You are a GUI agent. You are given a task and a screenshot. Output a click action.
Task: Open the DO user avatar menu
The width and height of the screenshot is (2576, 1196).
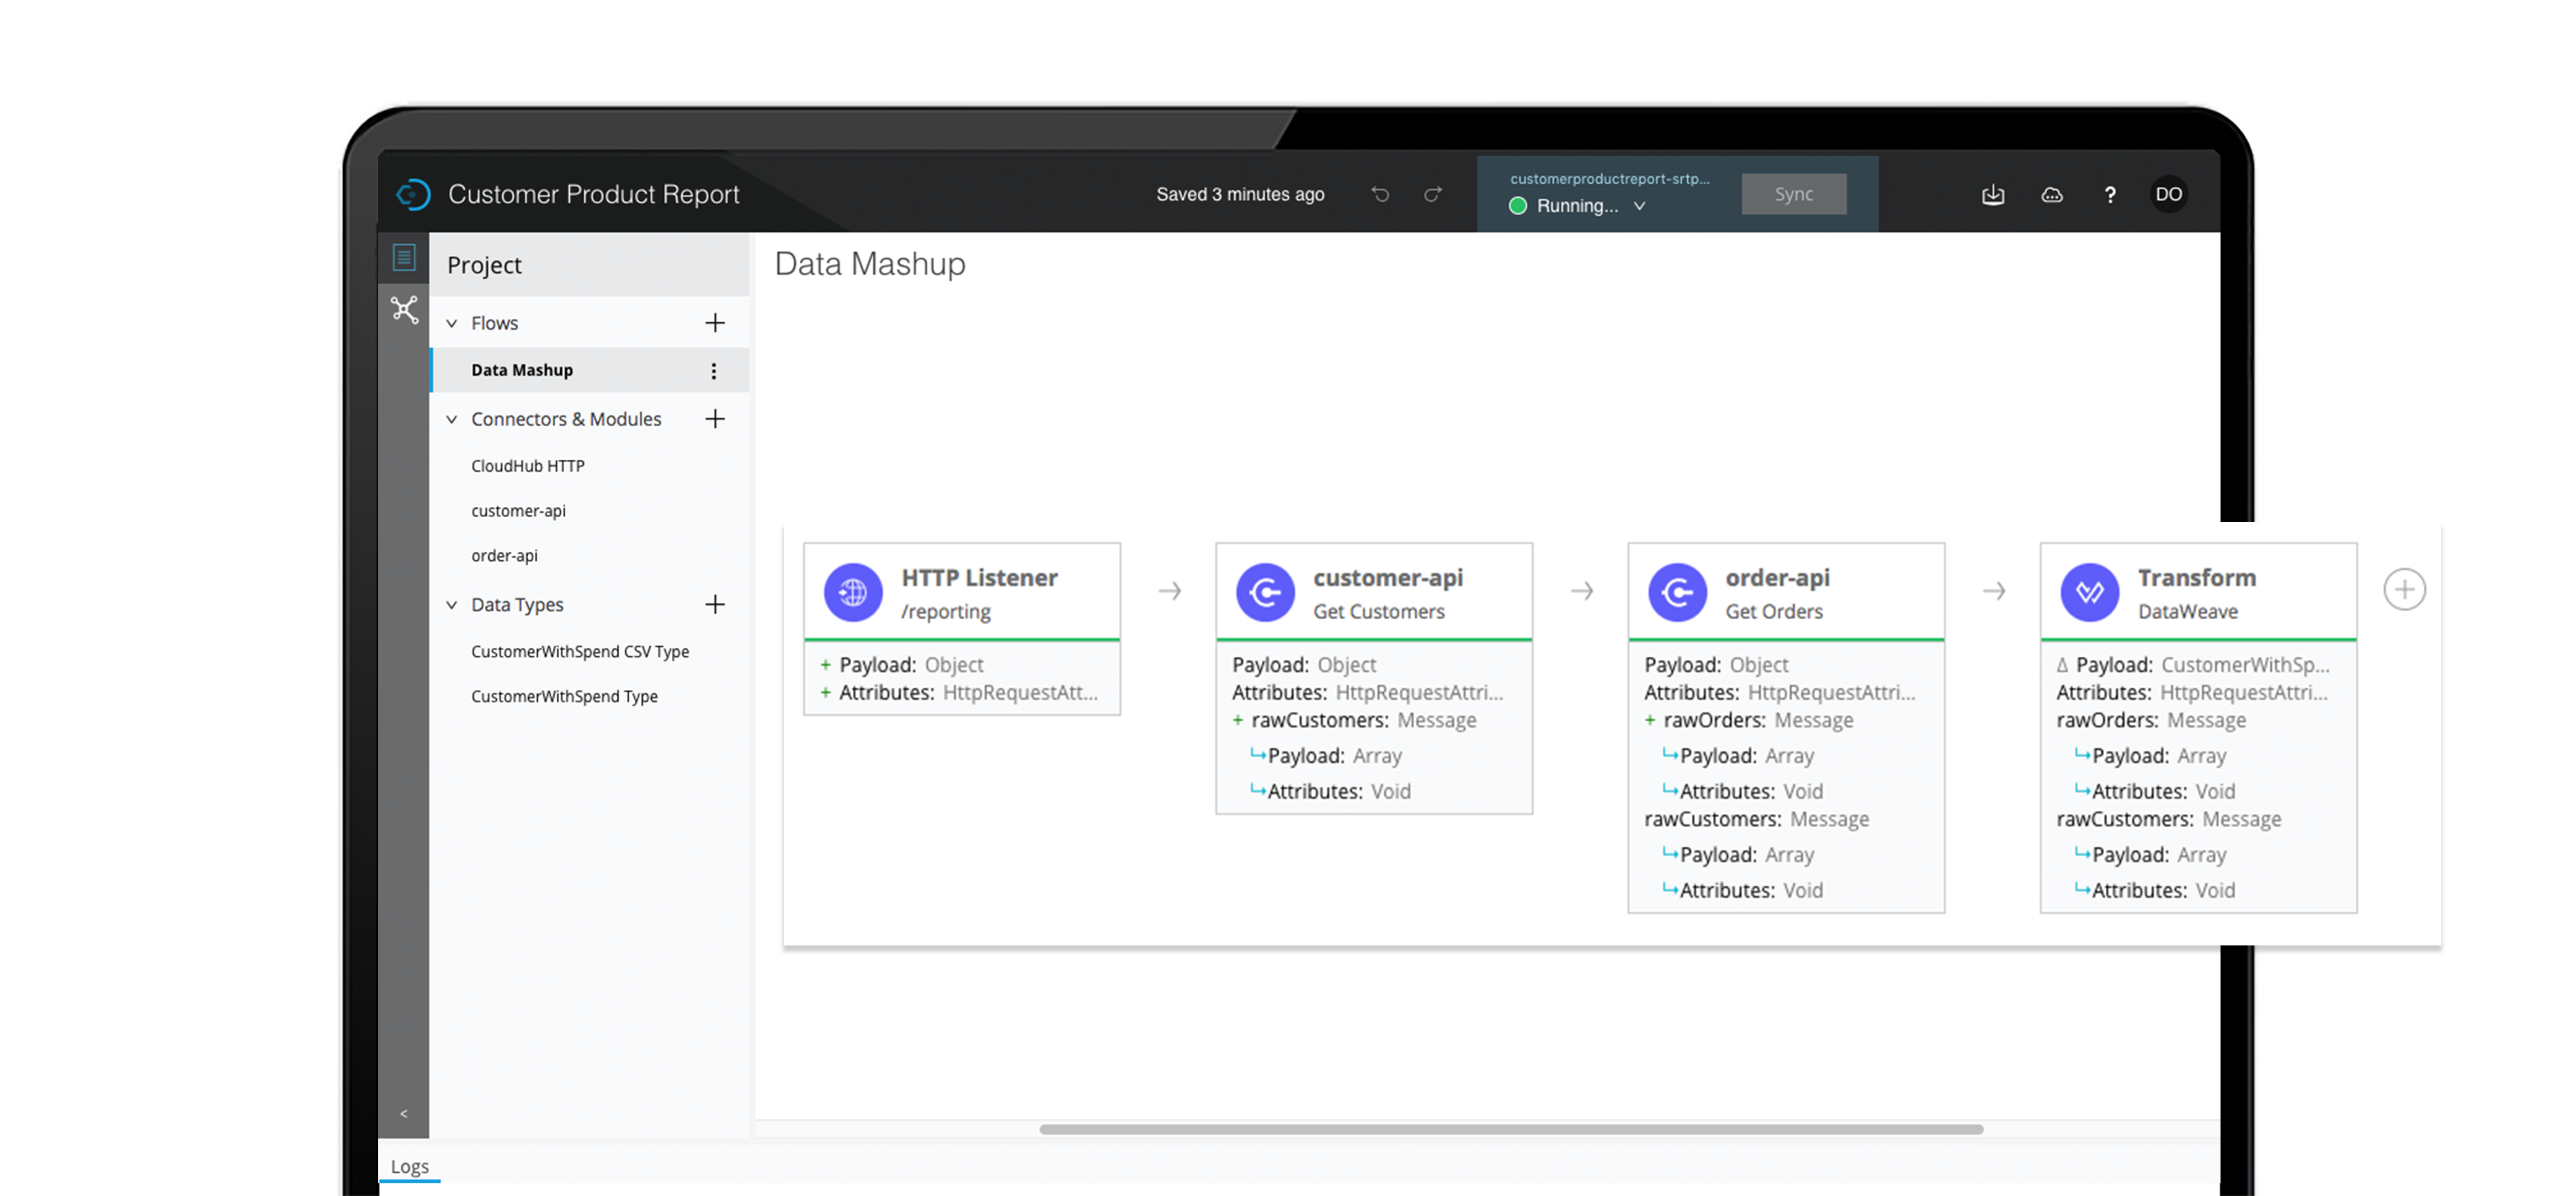[x=2168, y=194]
